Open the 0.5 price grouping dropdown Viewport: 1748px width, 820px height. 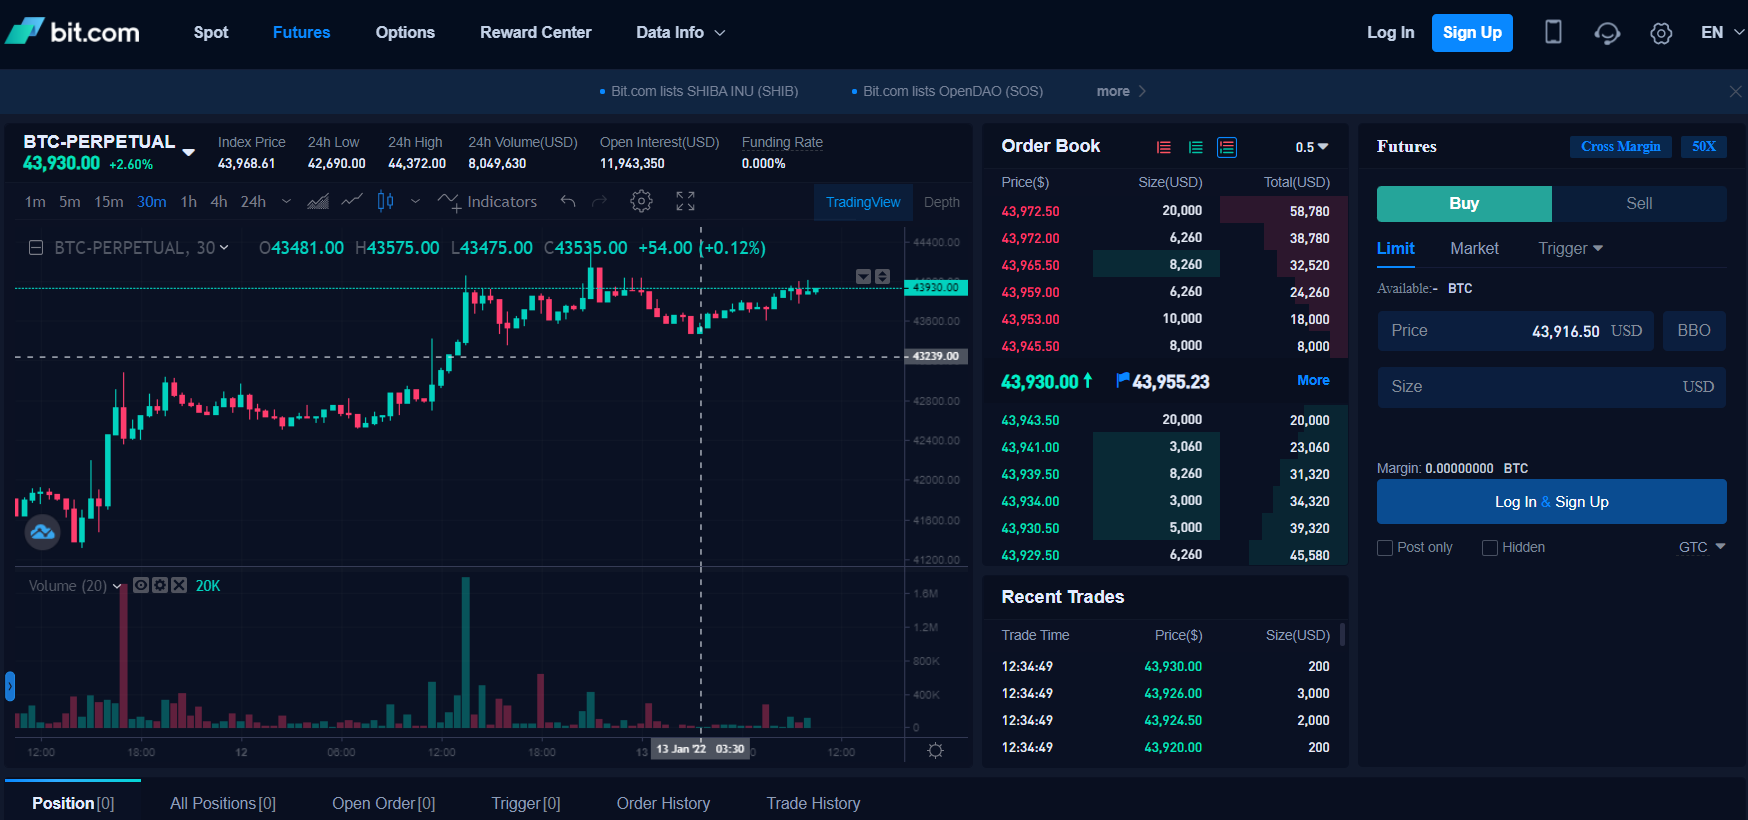[1311, 147]
